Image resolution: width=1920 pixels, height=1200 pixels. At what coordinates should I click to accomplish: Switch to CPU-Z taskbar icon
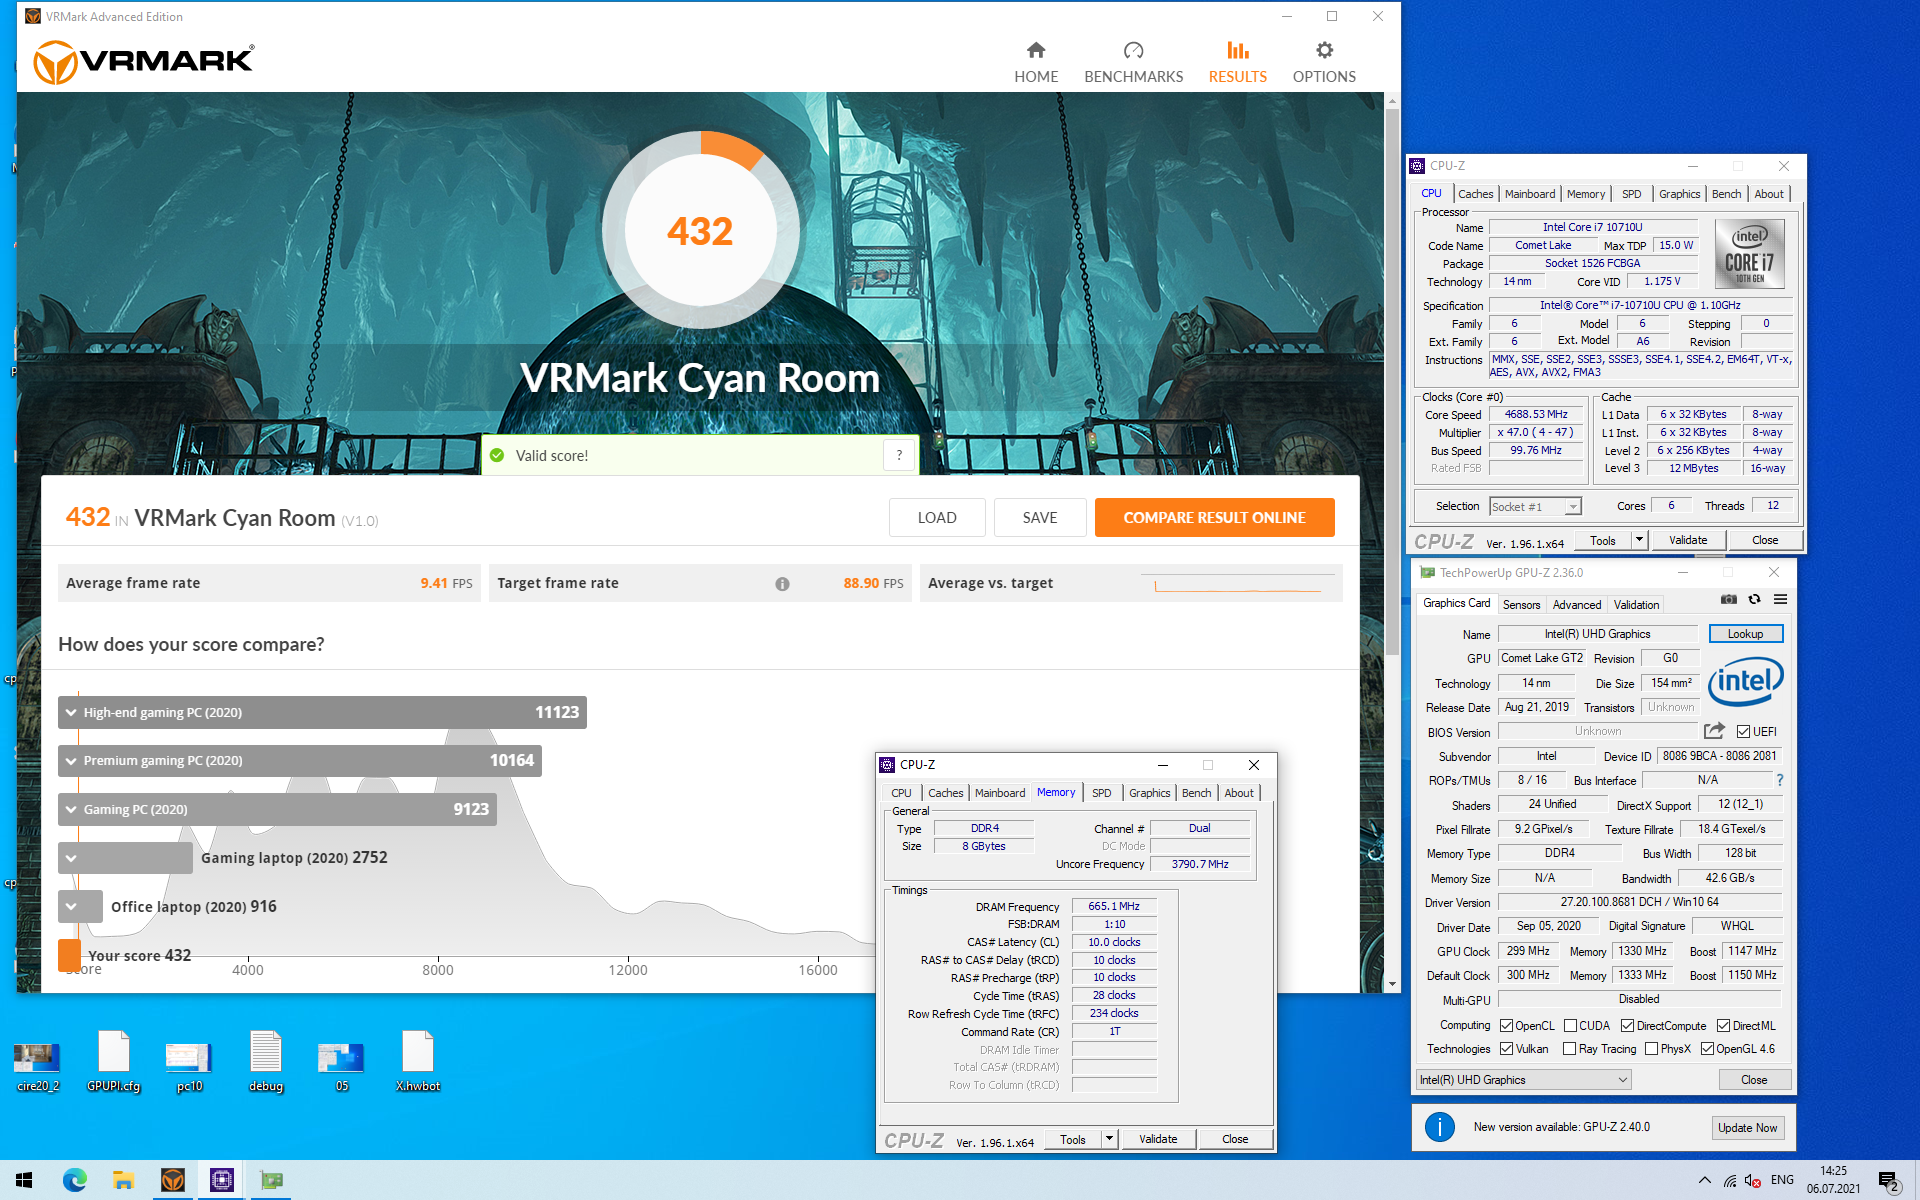(x=221, y=1180)
